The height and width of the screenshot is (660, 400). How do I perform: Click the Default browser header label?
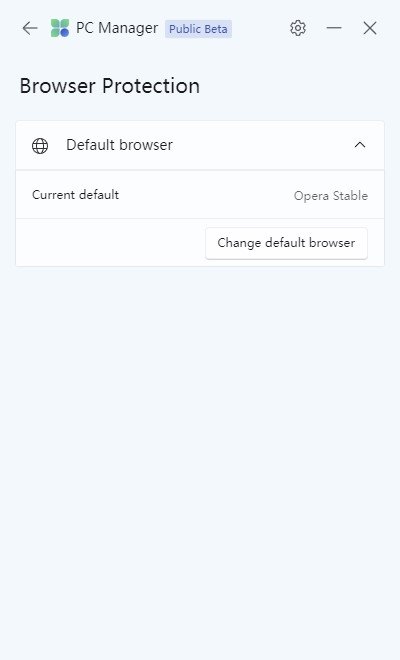[119, 145]
